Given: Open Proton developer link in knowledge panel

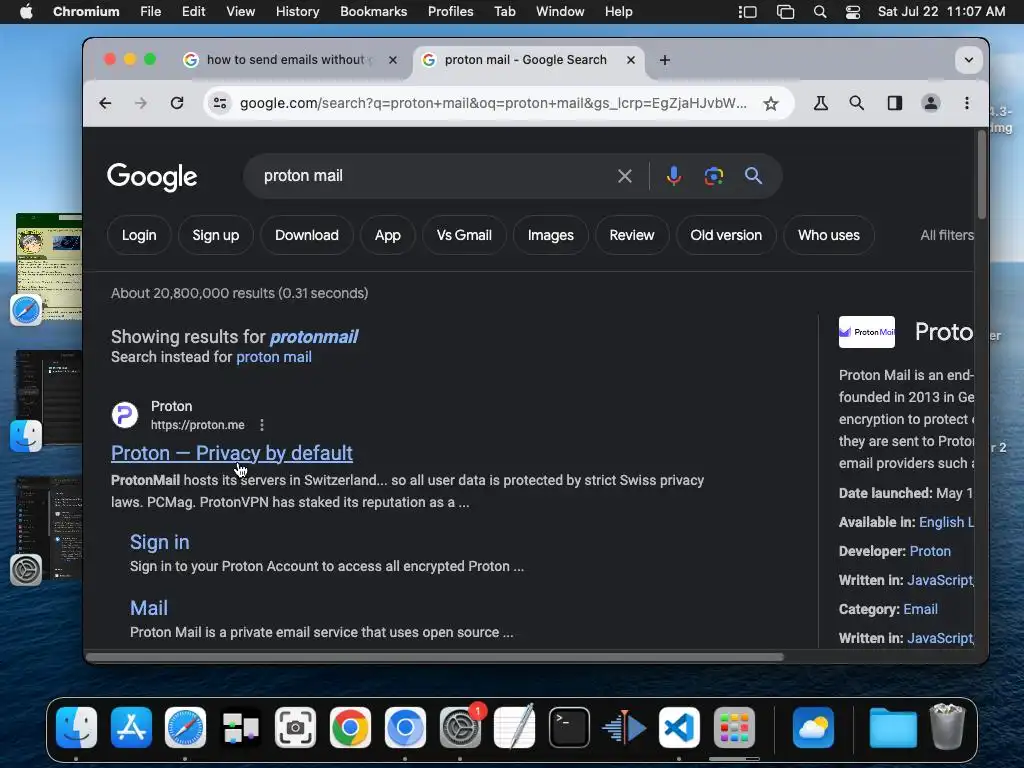Looking at the screenshot, I should tap(930, 551).
